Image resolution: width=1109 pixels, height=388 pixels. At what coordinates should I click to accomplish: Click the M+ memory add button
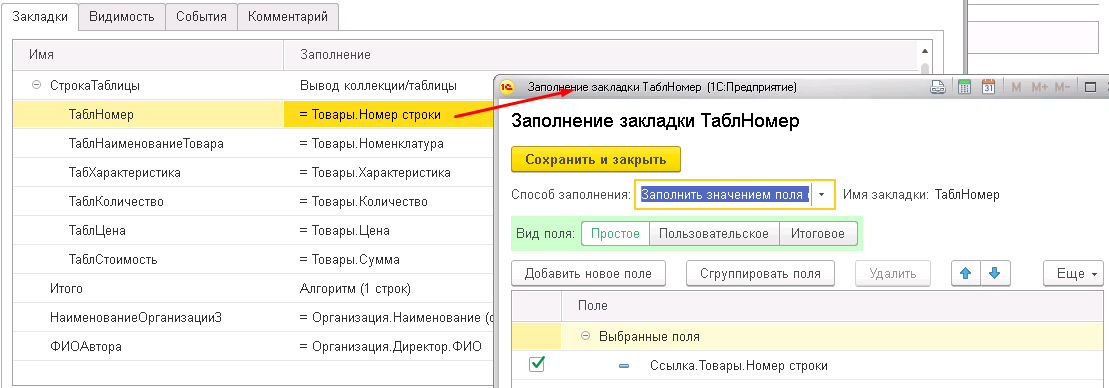1038,87
